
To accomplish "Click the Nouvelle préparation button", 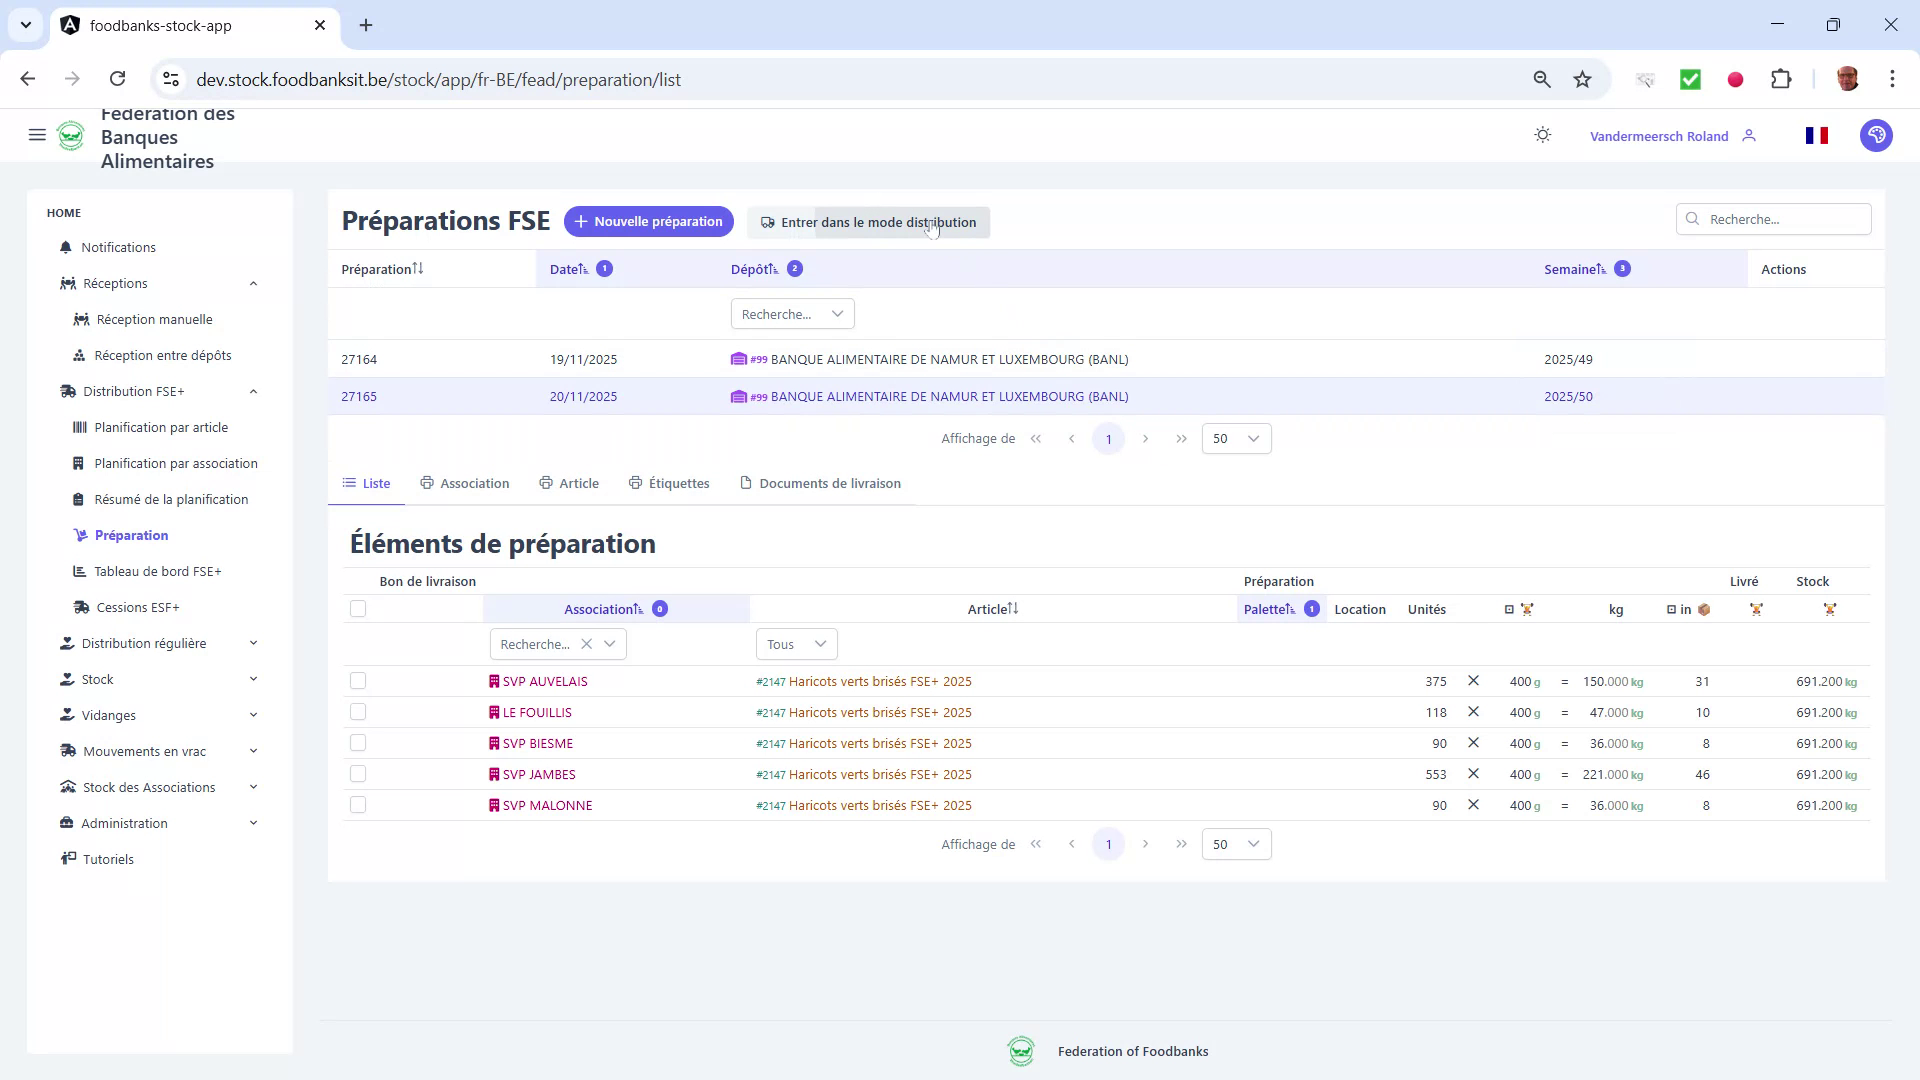I will (x=648, y=221).
